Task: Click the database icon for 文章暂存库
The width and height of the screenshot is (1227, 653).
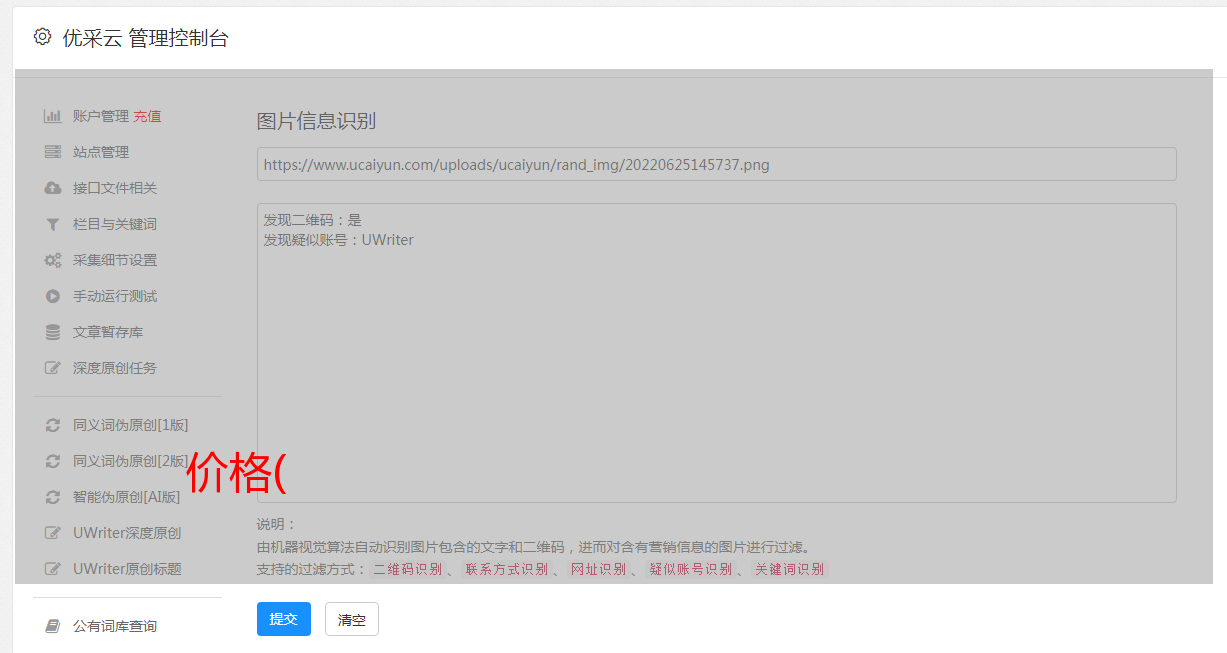Action: click(53, 332)
